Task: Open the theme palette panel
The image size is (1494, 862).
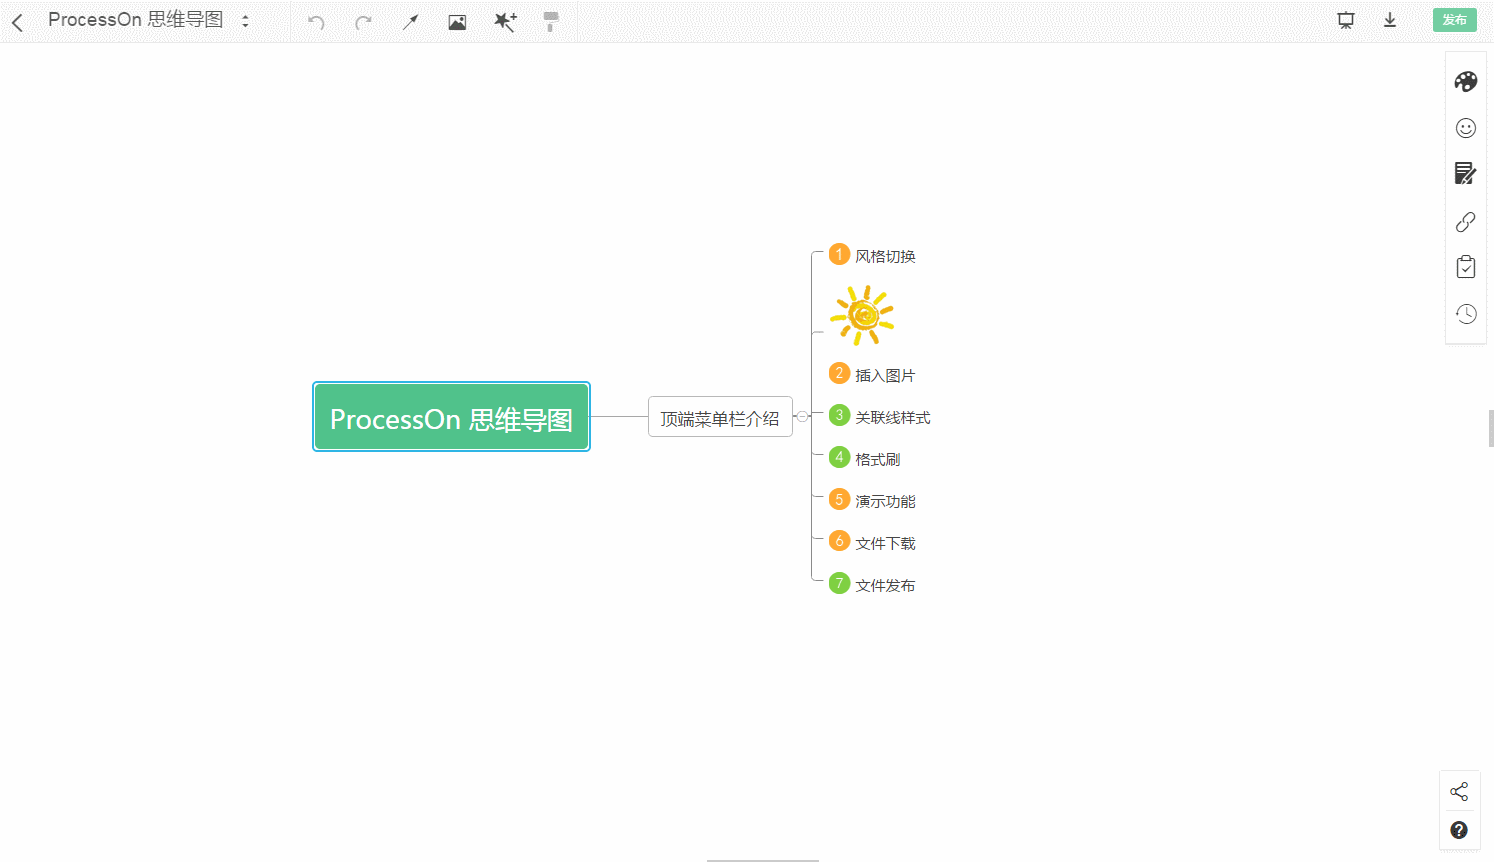Action: click(x=1465, y=81)
